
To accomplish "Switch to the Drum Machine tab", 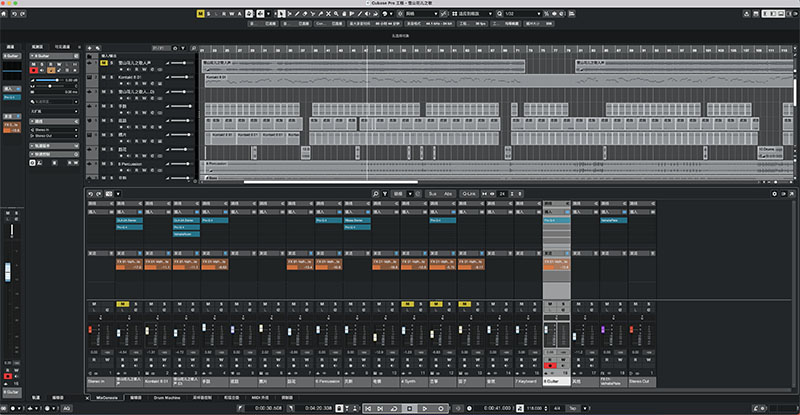I will [x=167, y=398].
